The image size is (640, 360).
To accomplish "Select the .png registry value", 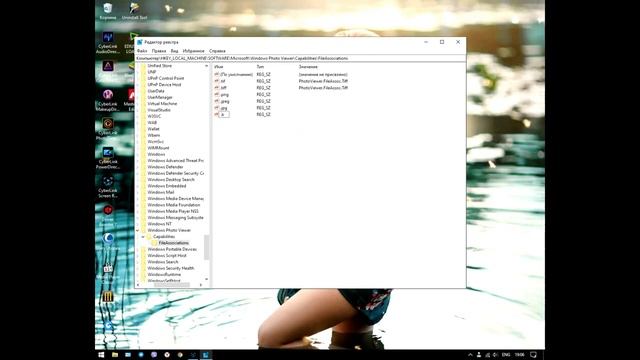I will (x=224, y=95).
